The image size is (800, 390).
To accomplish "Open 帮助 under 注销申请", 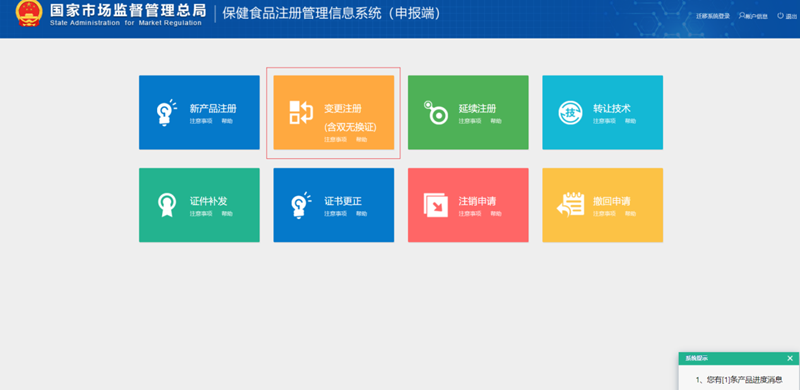I will coord(495,214).
